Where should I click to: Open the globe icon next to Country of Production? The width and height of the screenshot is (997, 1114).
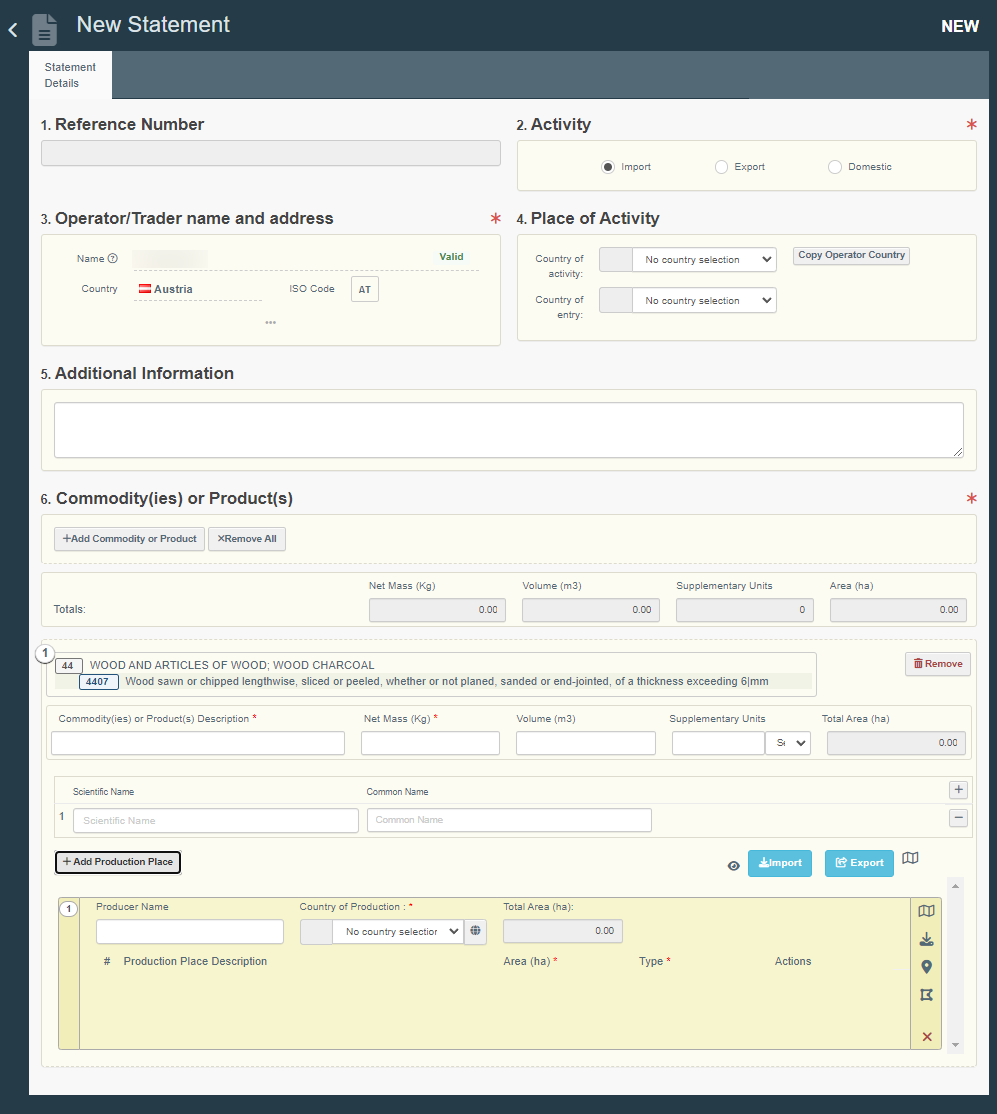475,931
